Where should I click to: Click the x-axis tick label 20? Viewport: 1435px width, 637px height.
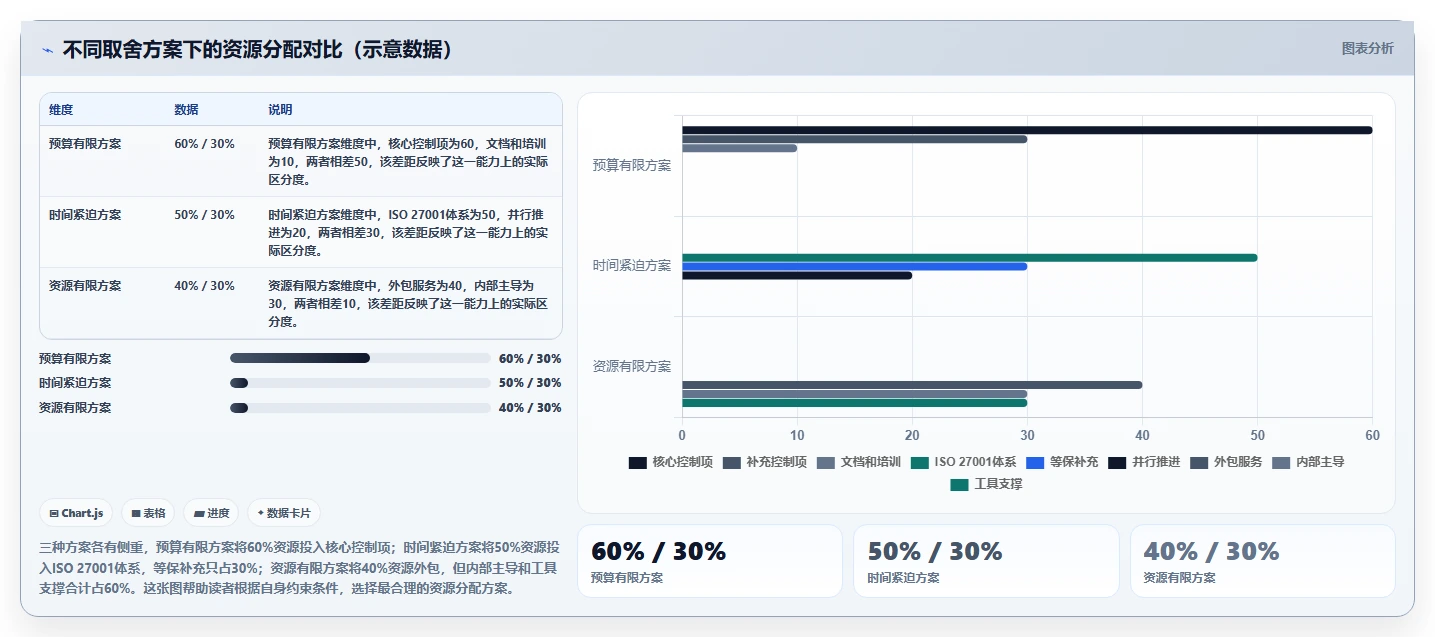[x=912, y=436]
